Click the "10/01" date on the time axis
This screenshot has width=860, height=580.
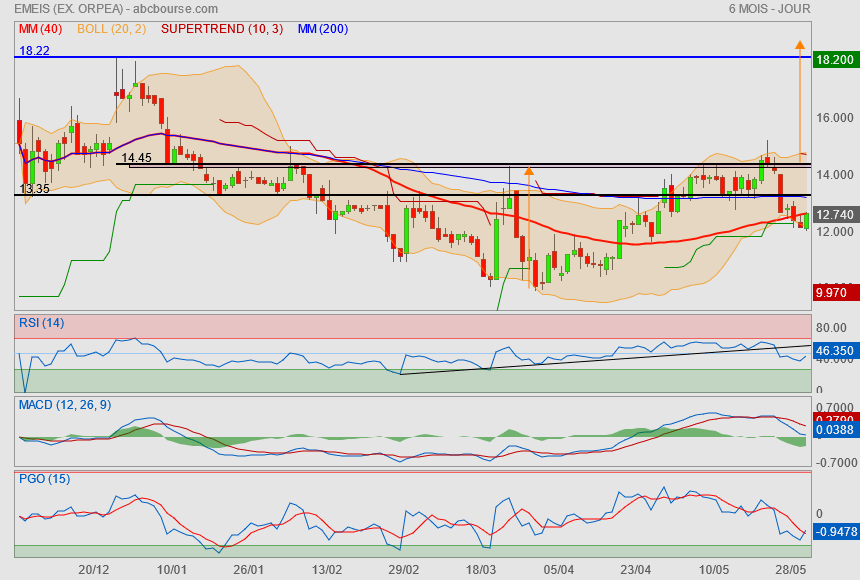[172, 570]
